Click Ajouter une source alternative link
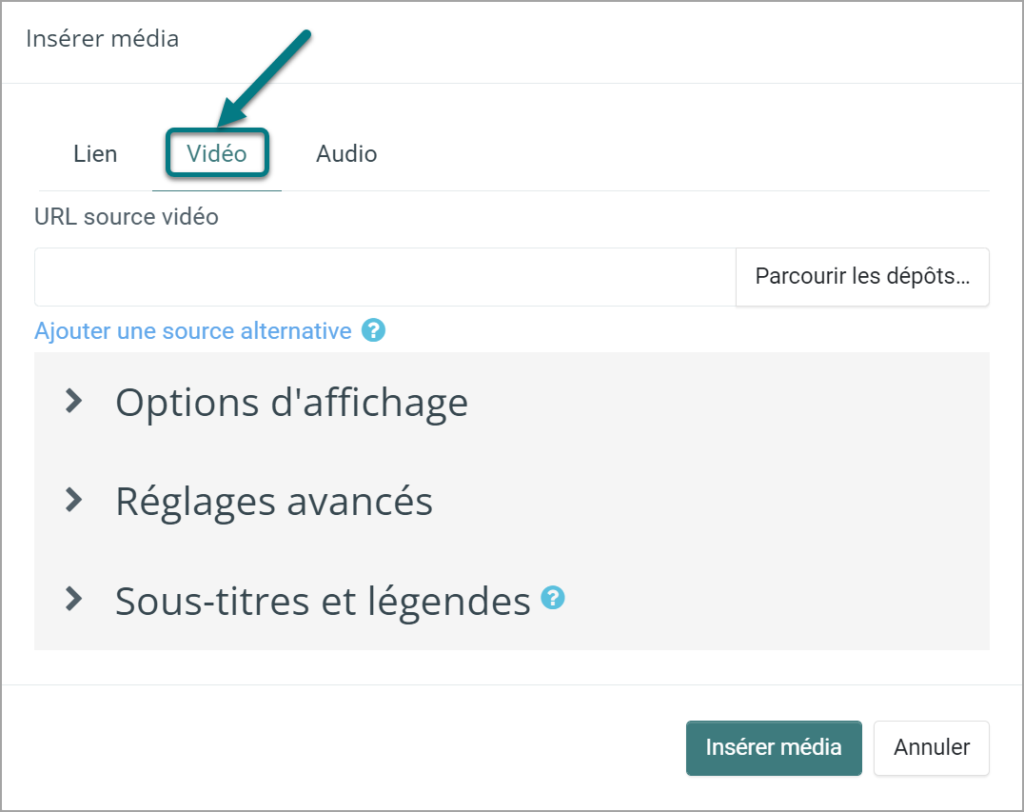This screenshot has width=1024, height=812. (x=193, y=331)
